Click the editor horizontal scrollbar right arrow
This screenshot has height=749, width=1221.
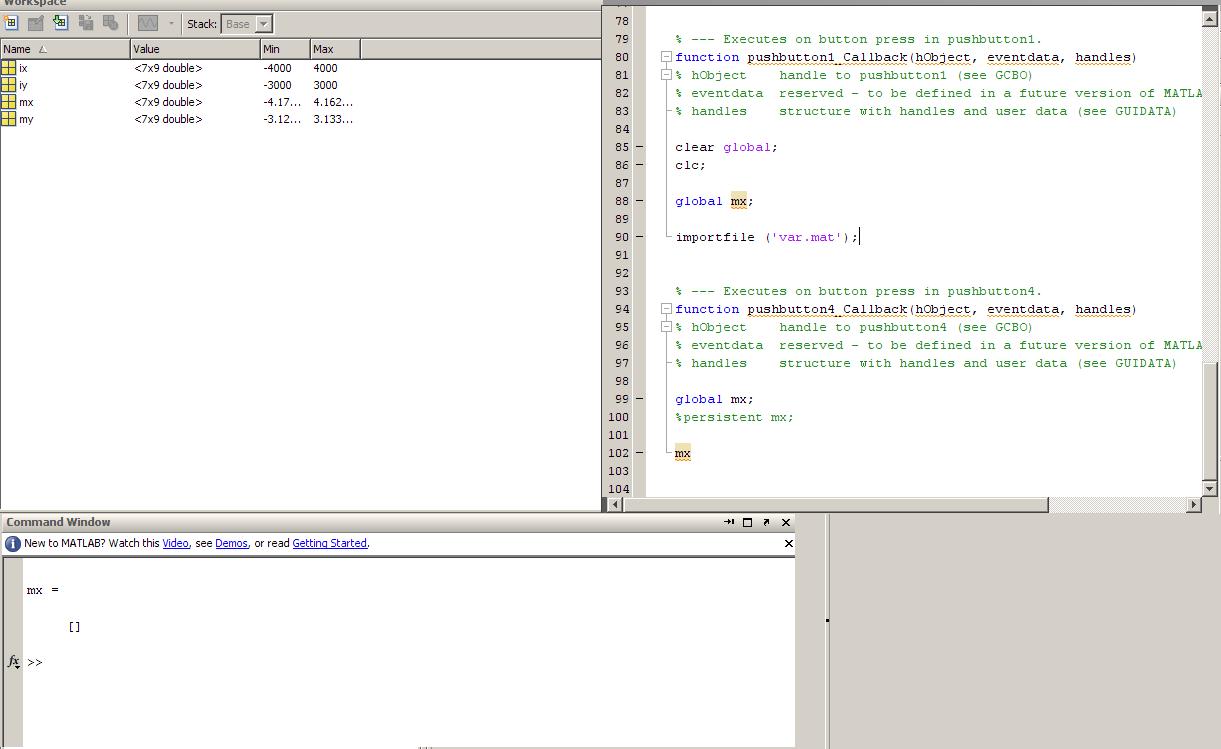1193,505
